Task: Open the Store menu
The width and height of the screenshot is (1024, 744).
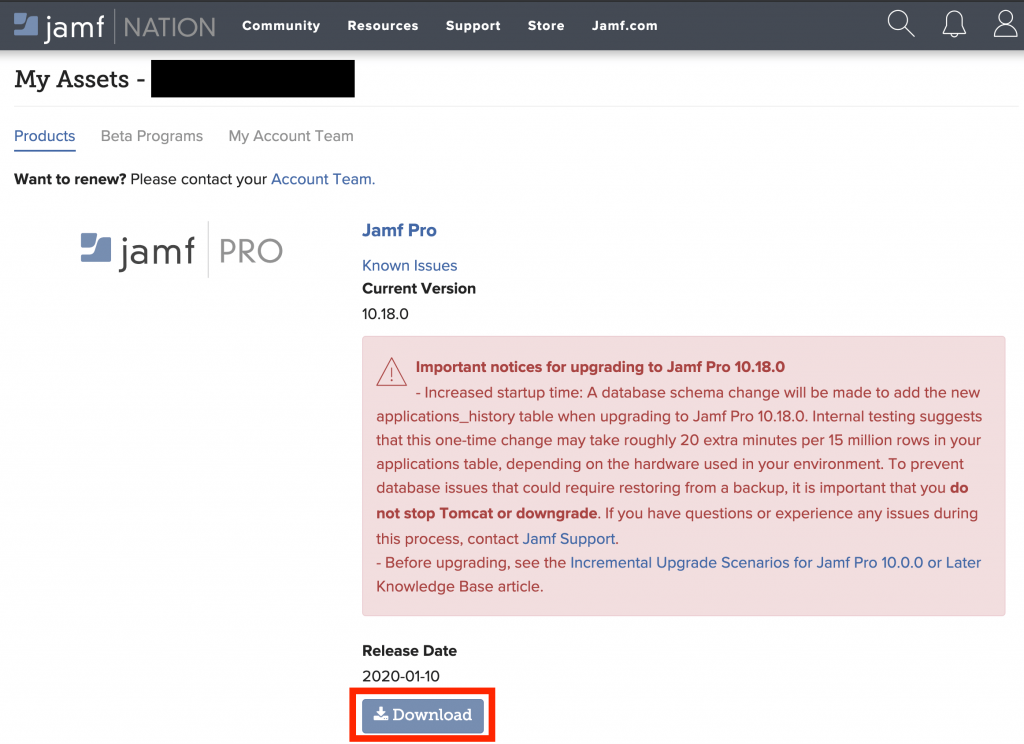Action: click(x=546, y=25)
